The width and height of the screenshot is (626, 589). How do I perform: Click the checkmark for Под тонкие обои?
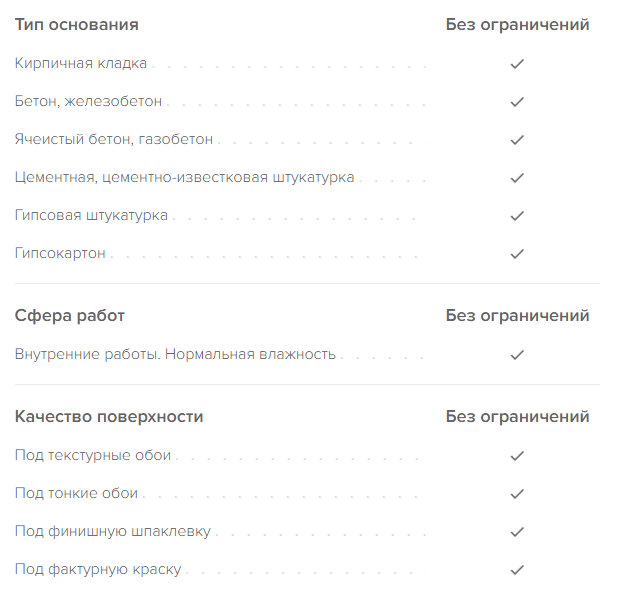tap(517, 494)
